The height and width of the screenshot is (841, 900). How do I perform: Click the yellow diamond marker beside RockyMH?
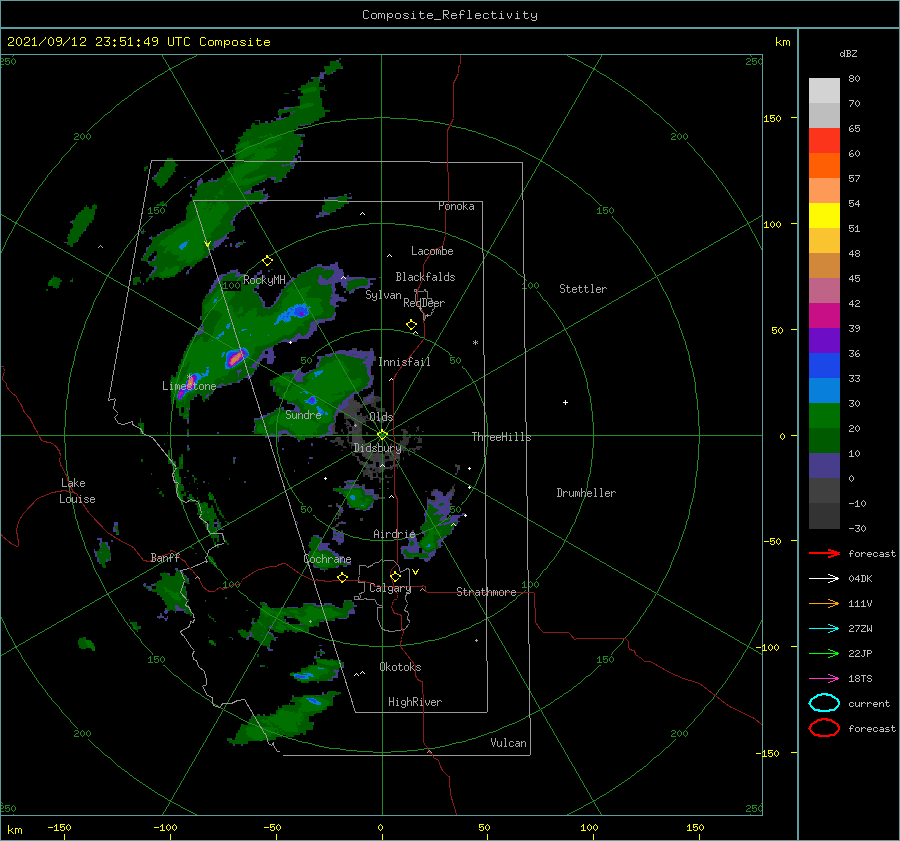(267, 261)
